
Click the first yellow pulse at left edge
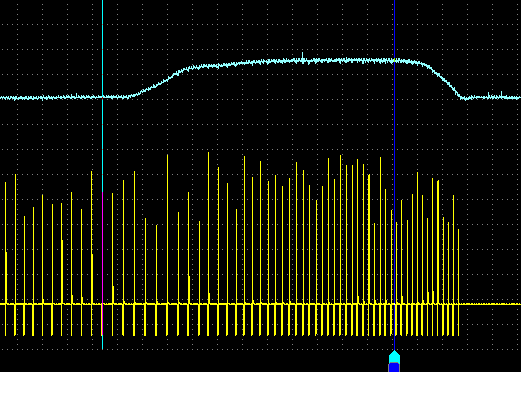(x=5, y=258)
